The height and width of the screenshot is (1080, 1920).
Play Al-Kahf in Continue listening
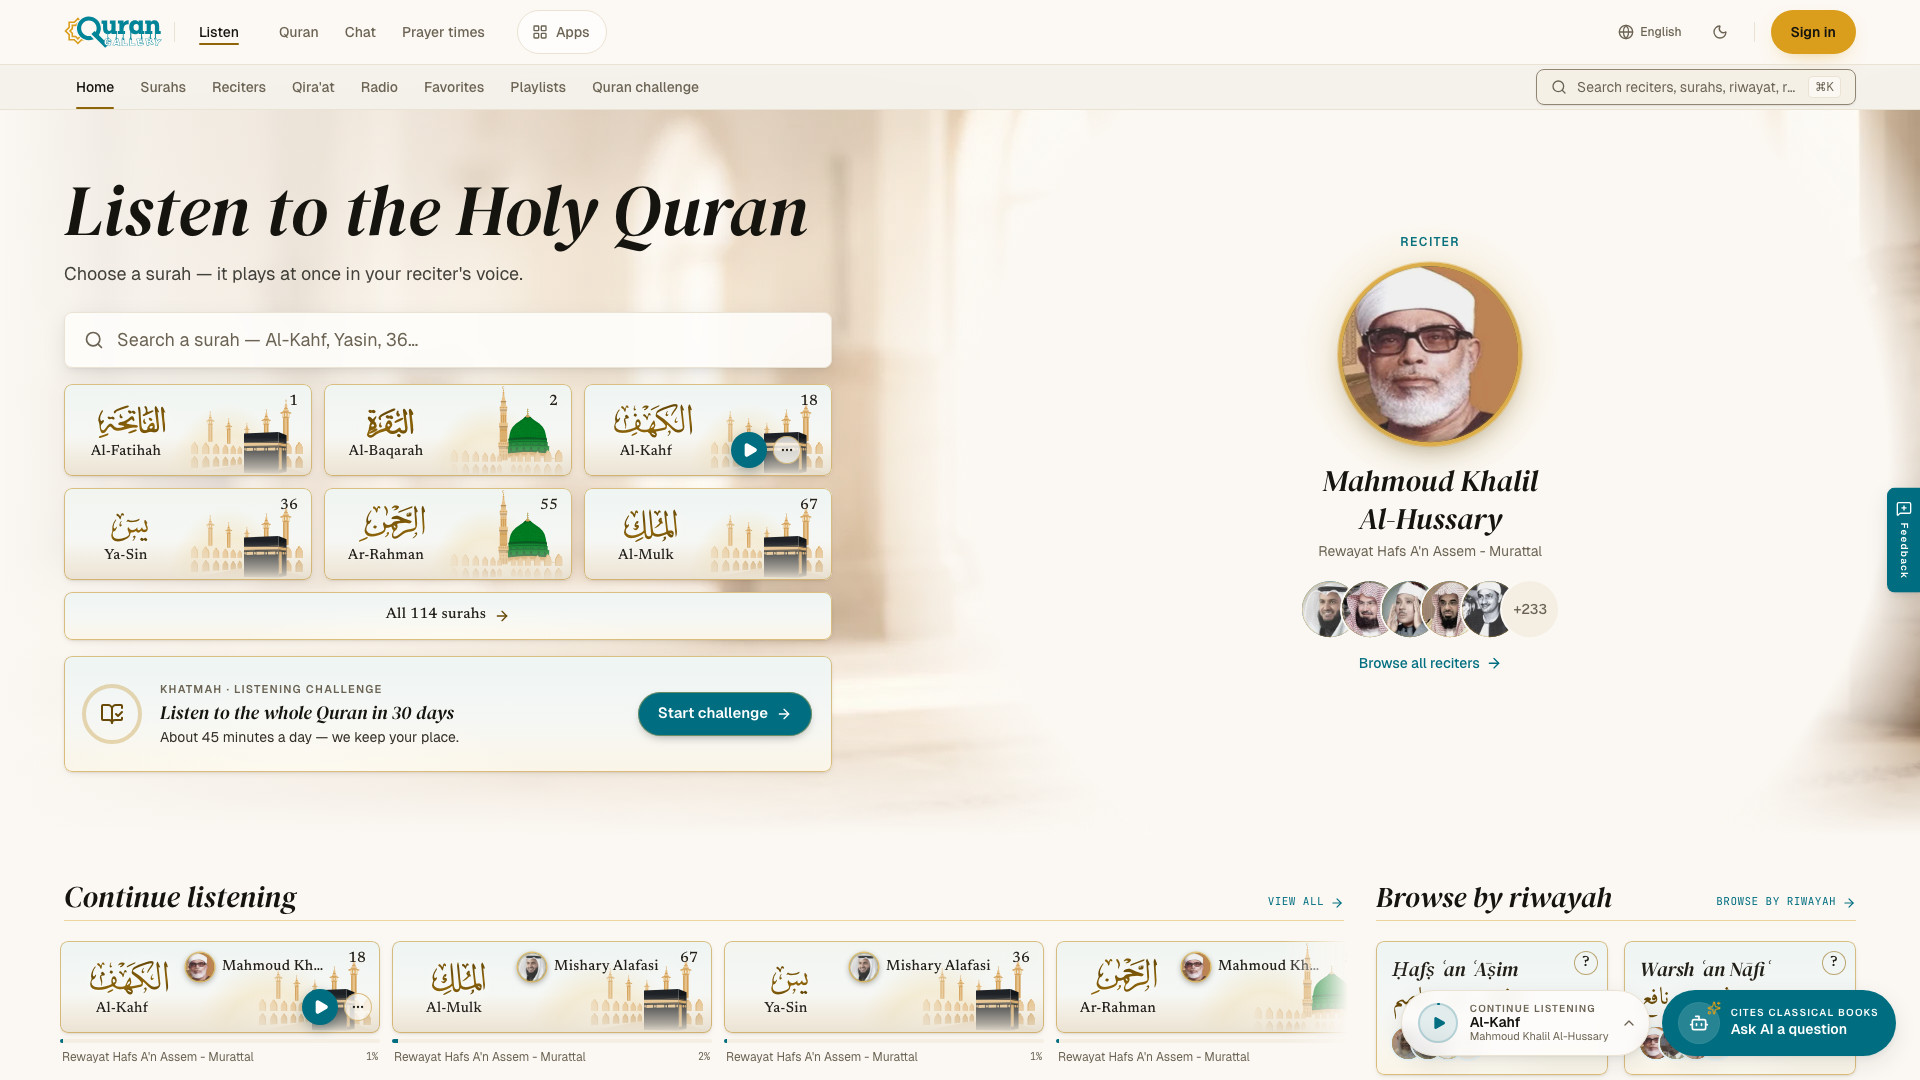320,1007
